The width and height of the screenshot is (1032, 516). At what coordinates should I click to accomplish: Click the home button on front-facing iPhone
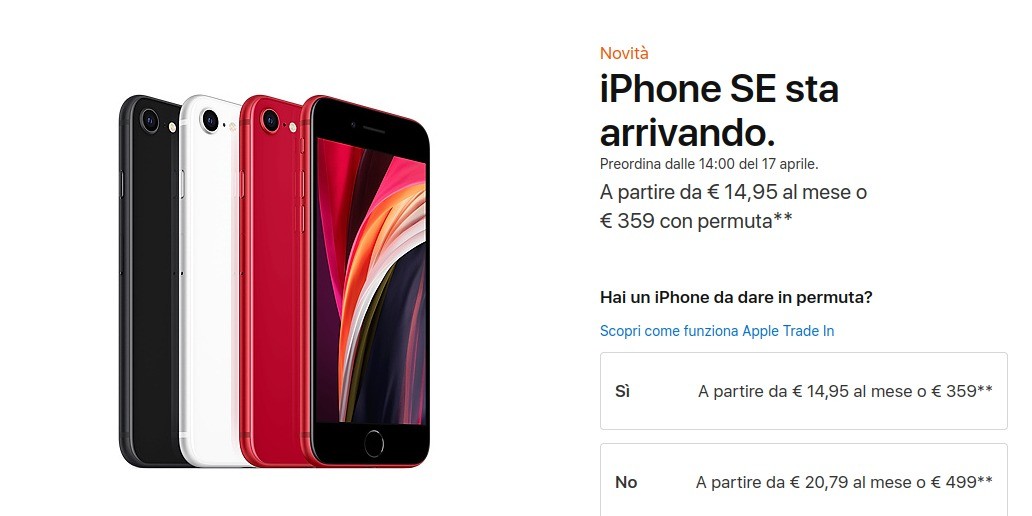374,443
